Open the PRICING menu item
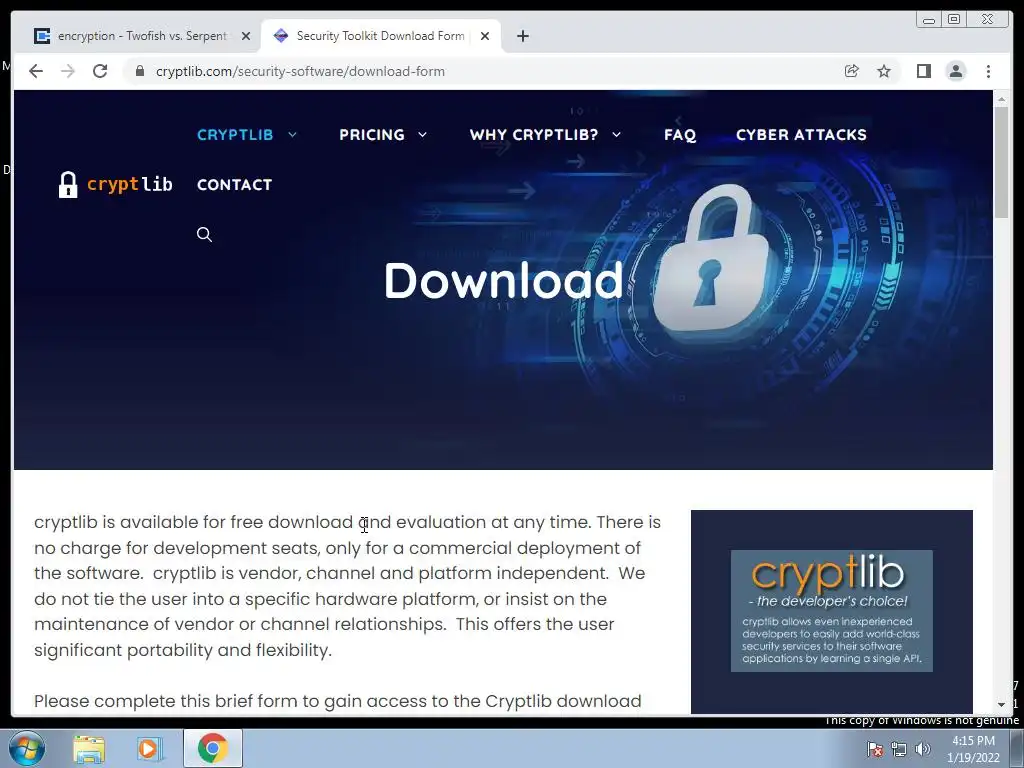 (372, 135)
